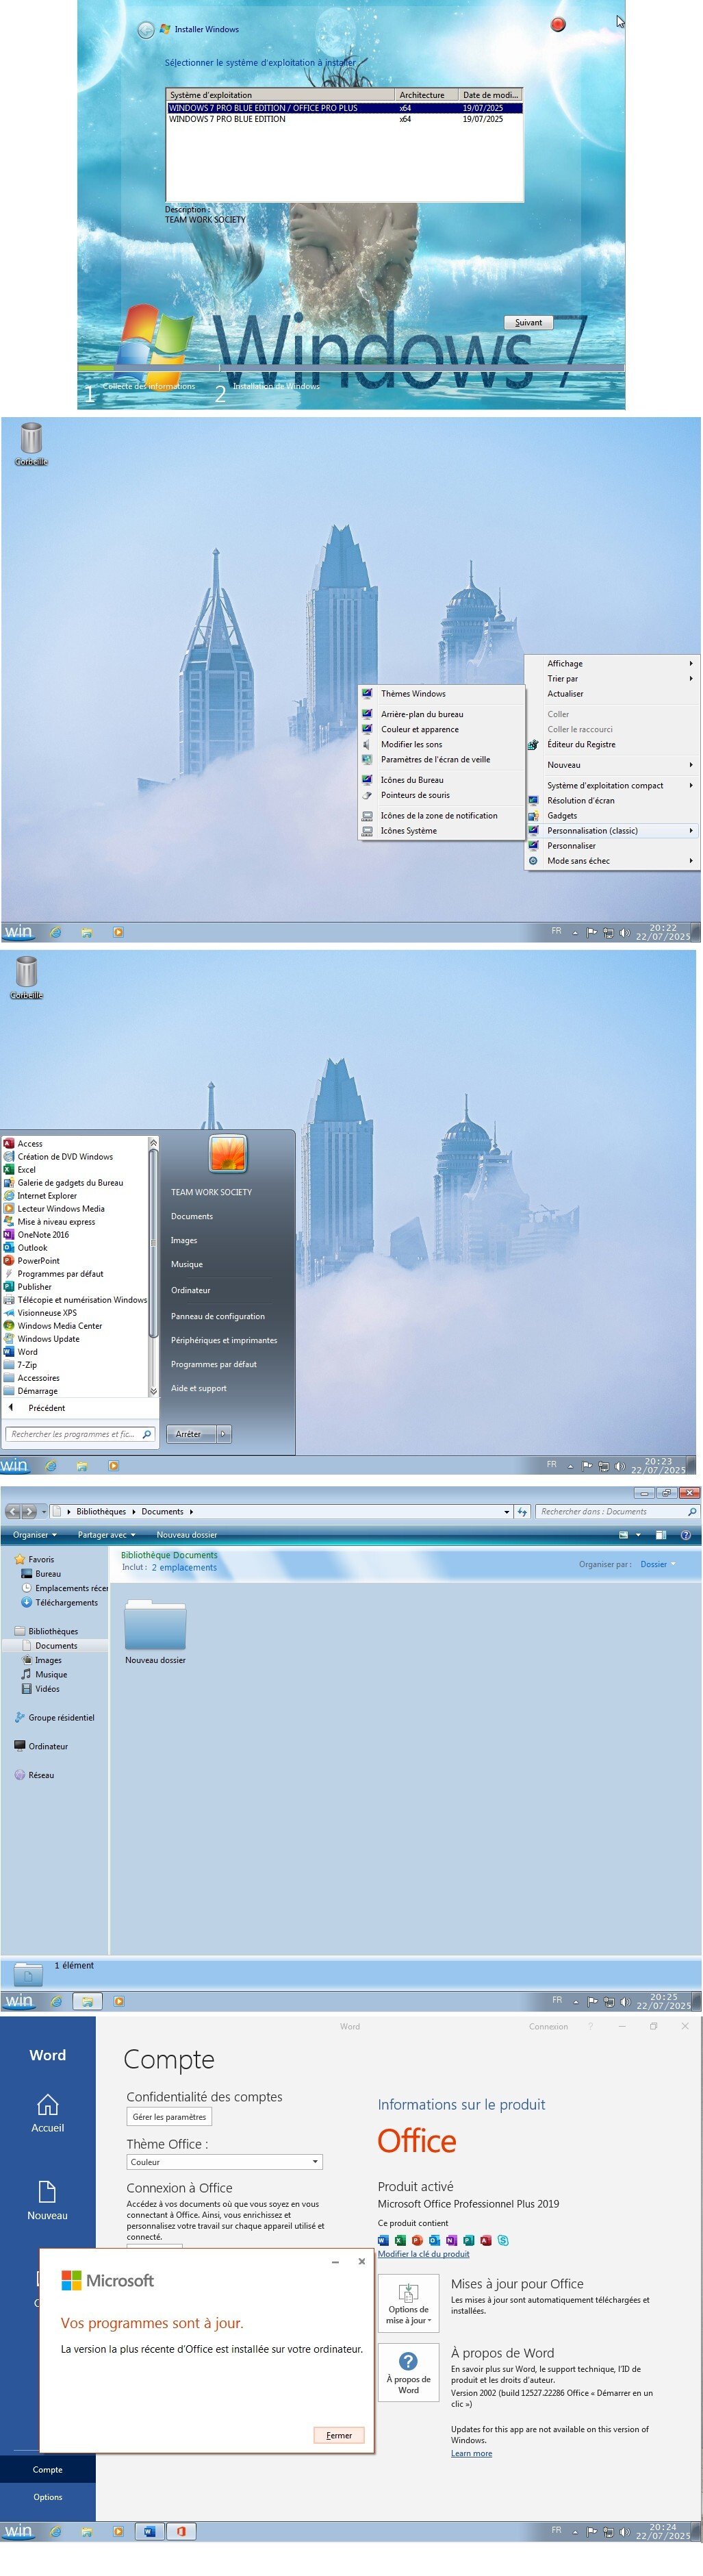
Task: Click the user account picture in the Start menu
Action: (228, 1154)
